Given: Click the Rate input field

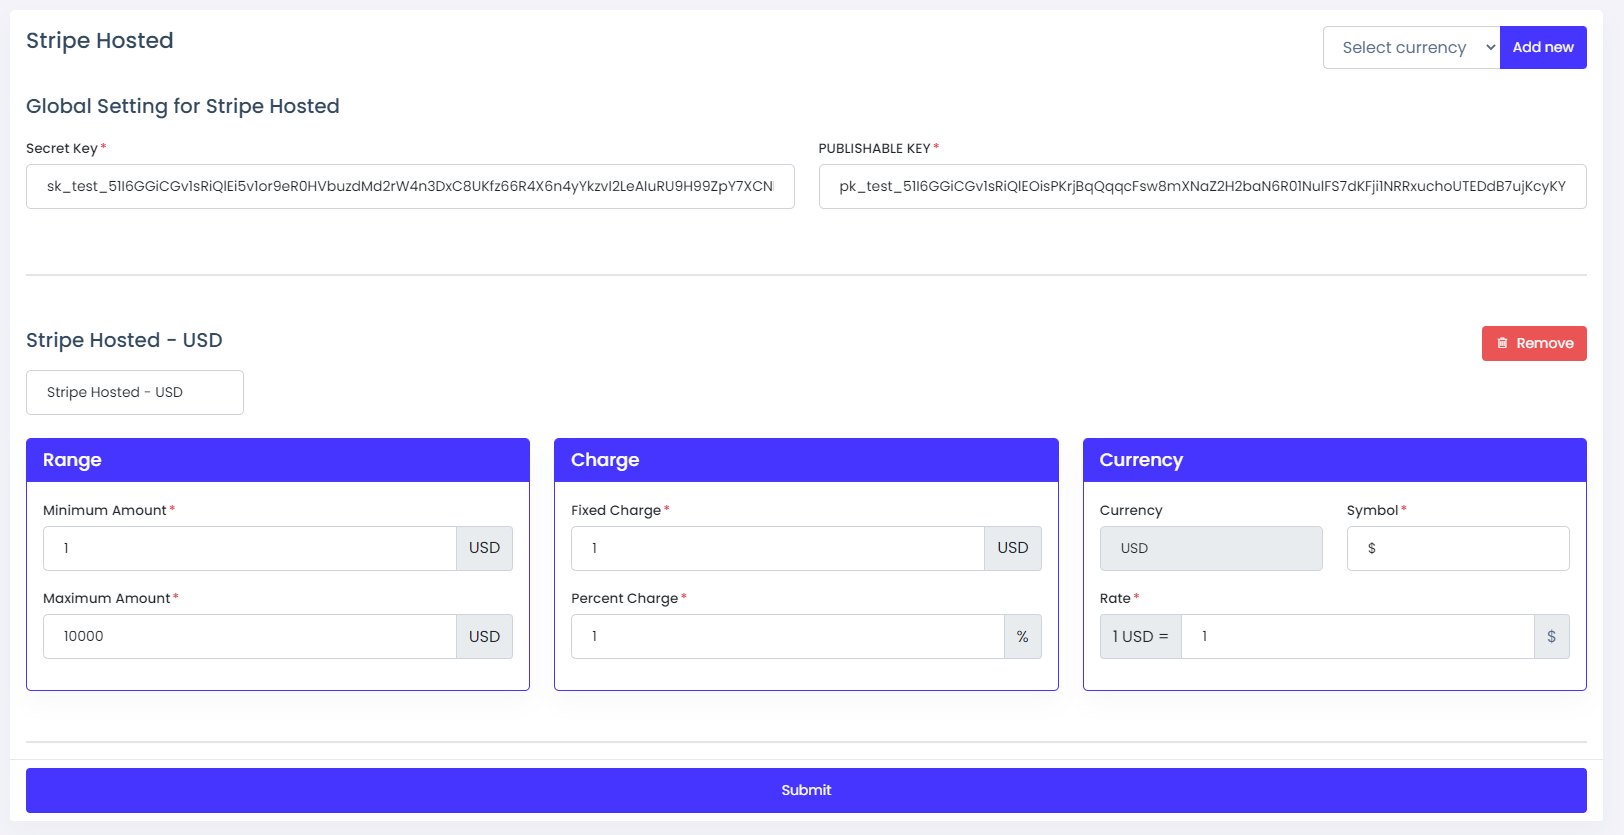Looking at the screenshot, I should [x=1358, y=636].
